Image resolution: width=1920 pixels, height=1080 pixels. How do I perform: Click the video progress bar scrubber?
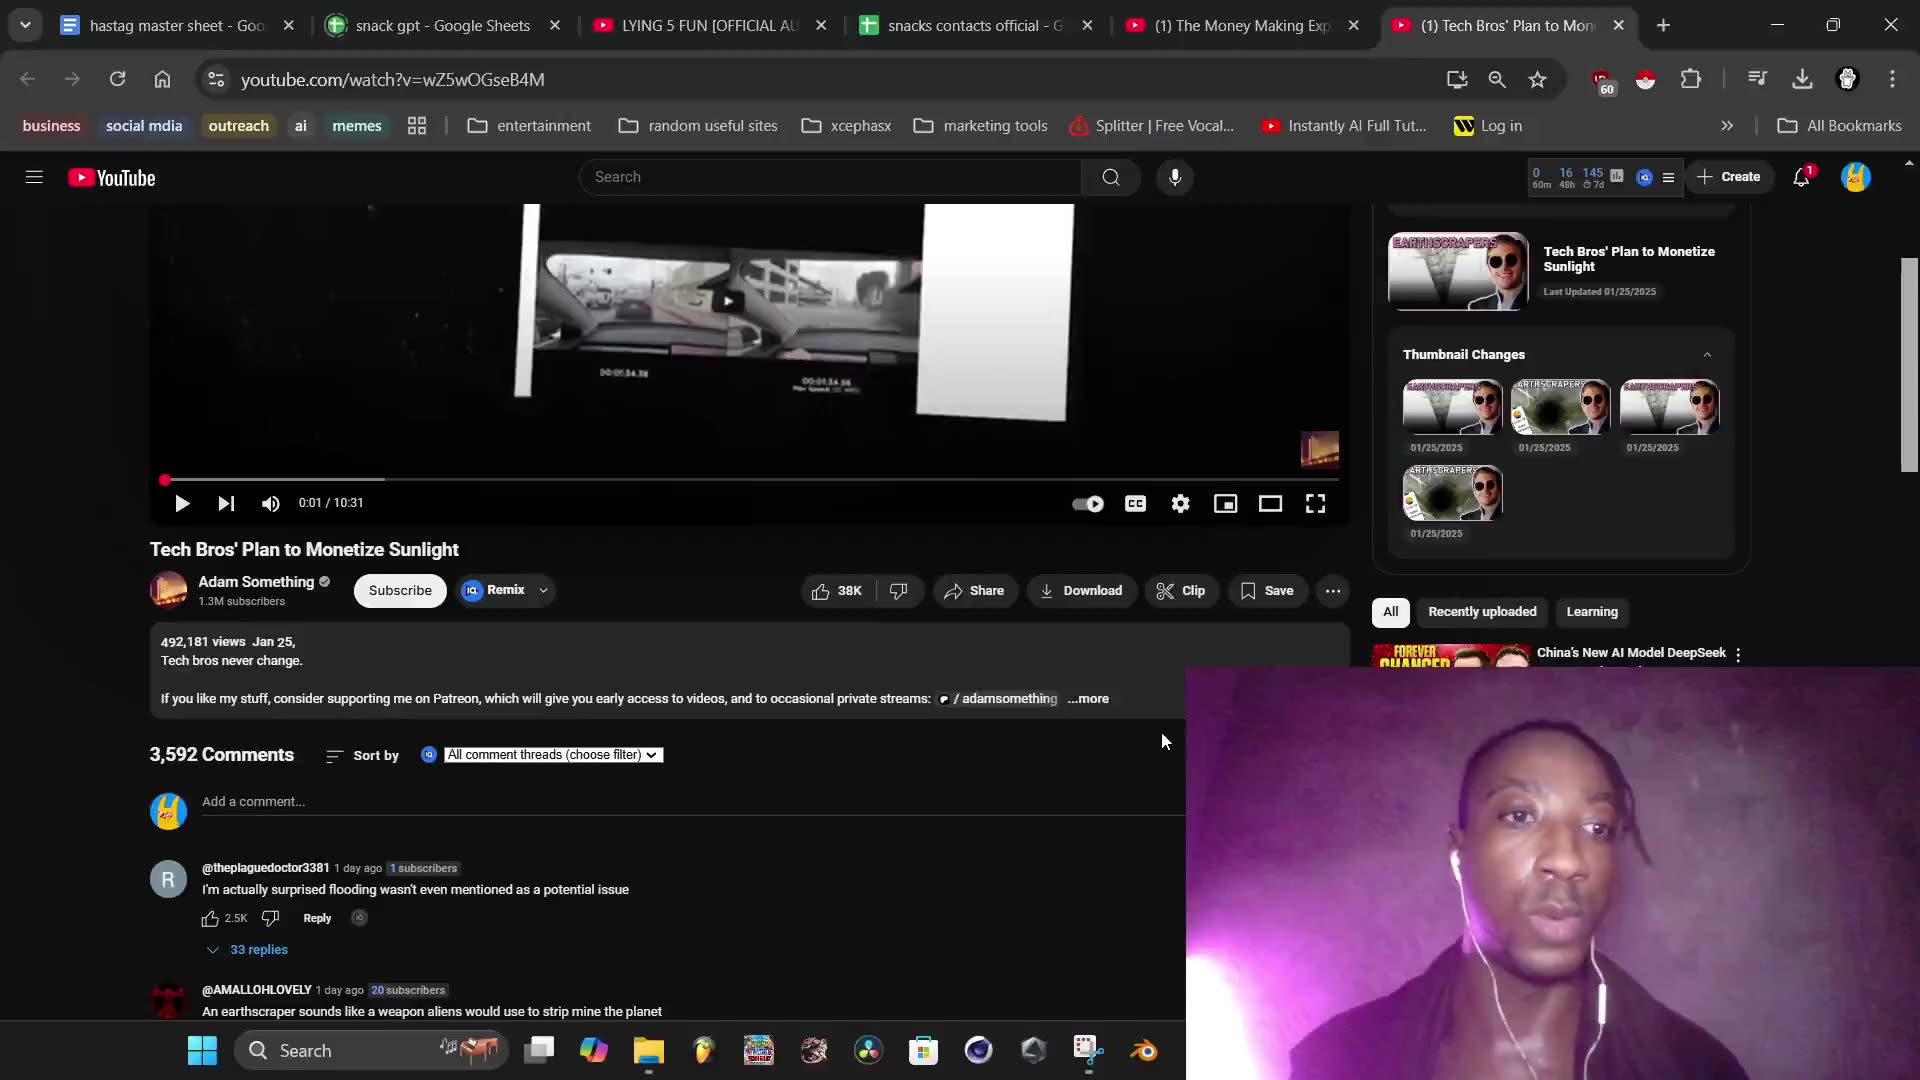point(165,480)
